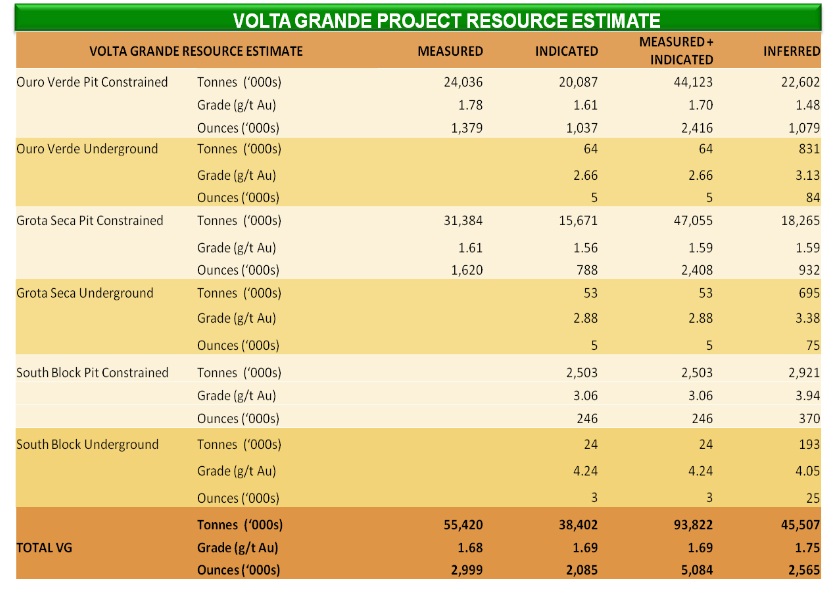
Task: Select the Grota Seca Pit Constrained label
Action: (x=90, y=220)
